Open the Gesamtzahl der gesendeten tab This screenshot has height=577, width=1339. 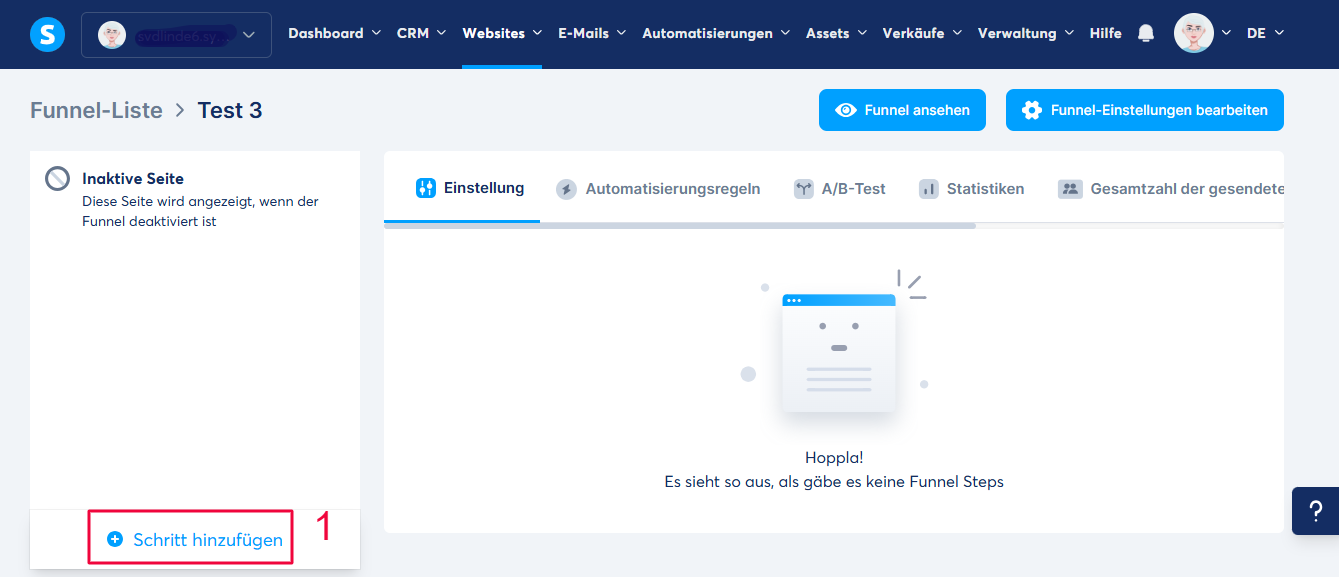coord(1171,189)
